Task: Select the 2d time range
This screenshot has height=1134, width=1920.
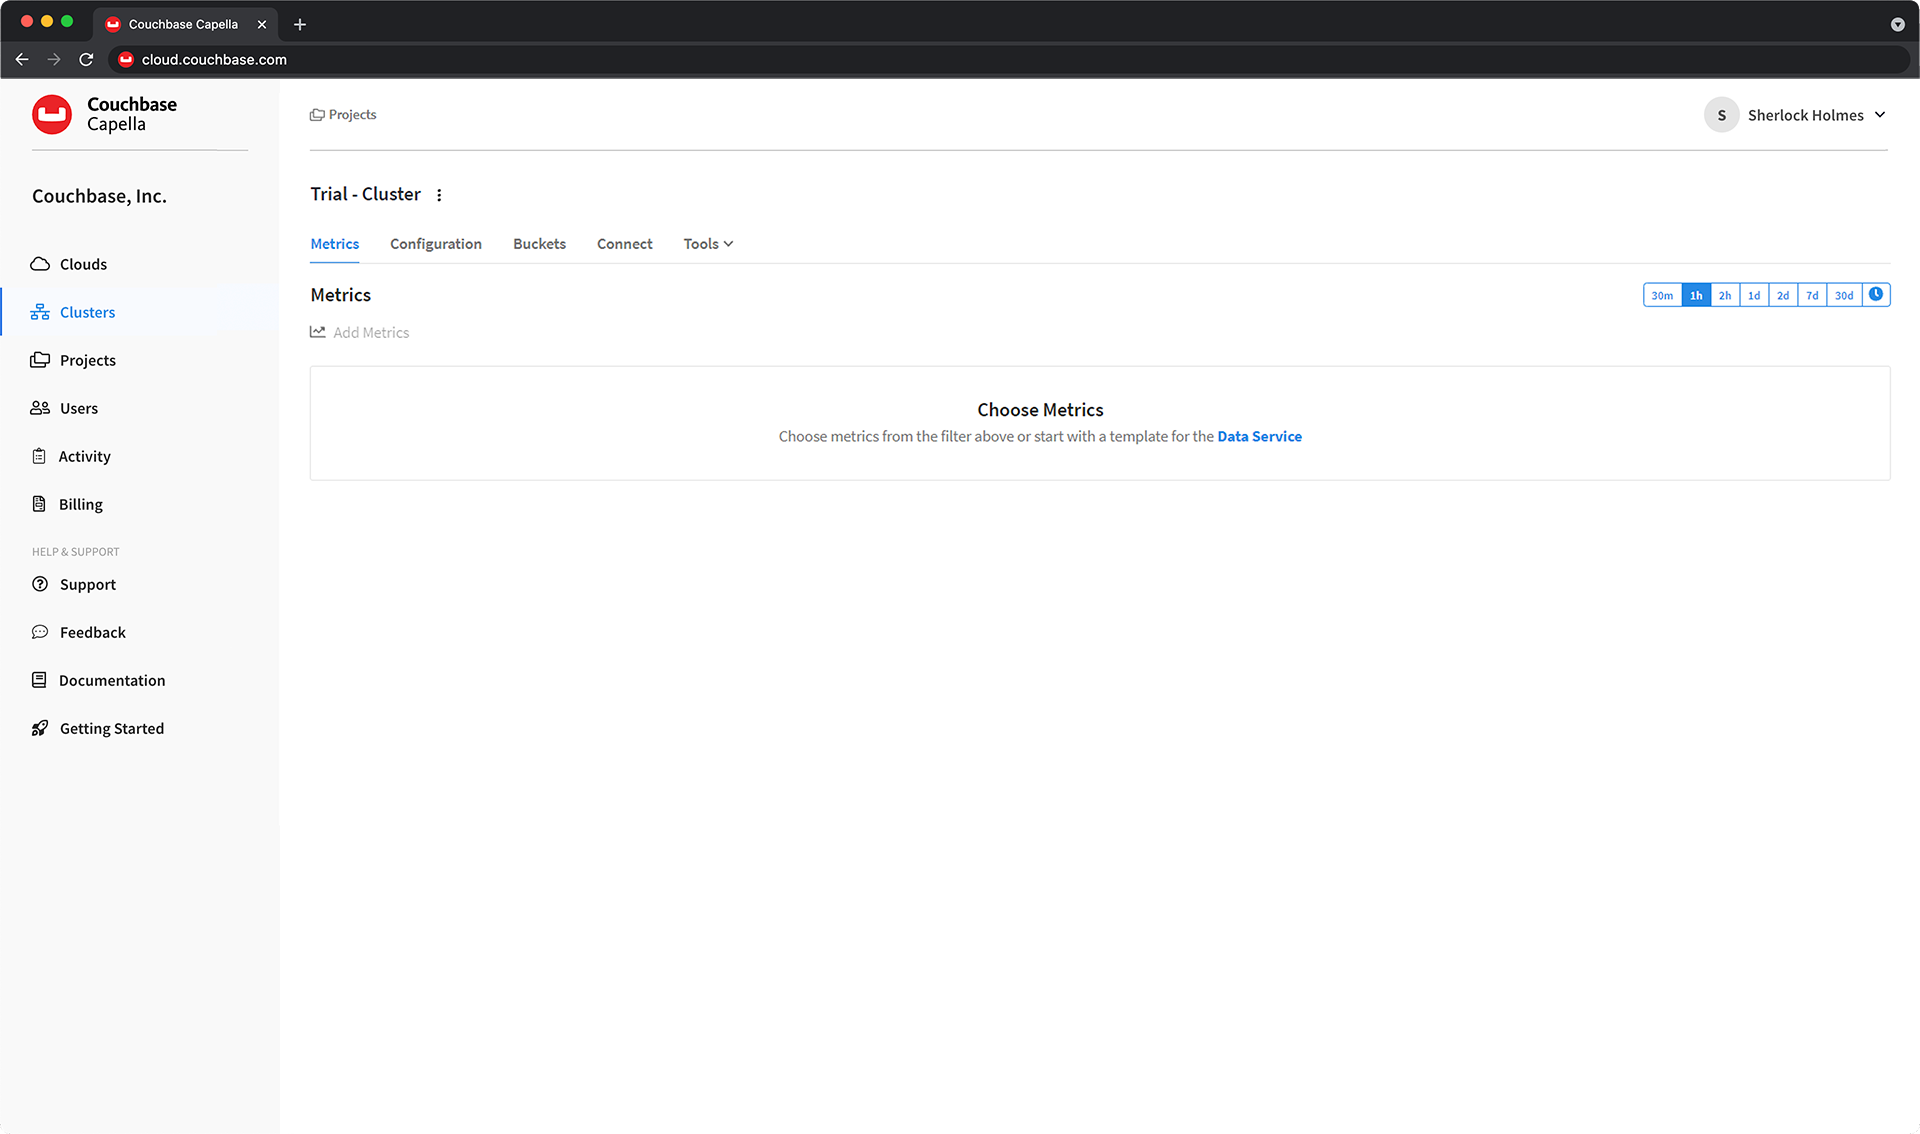Action: click(1783, 295)
